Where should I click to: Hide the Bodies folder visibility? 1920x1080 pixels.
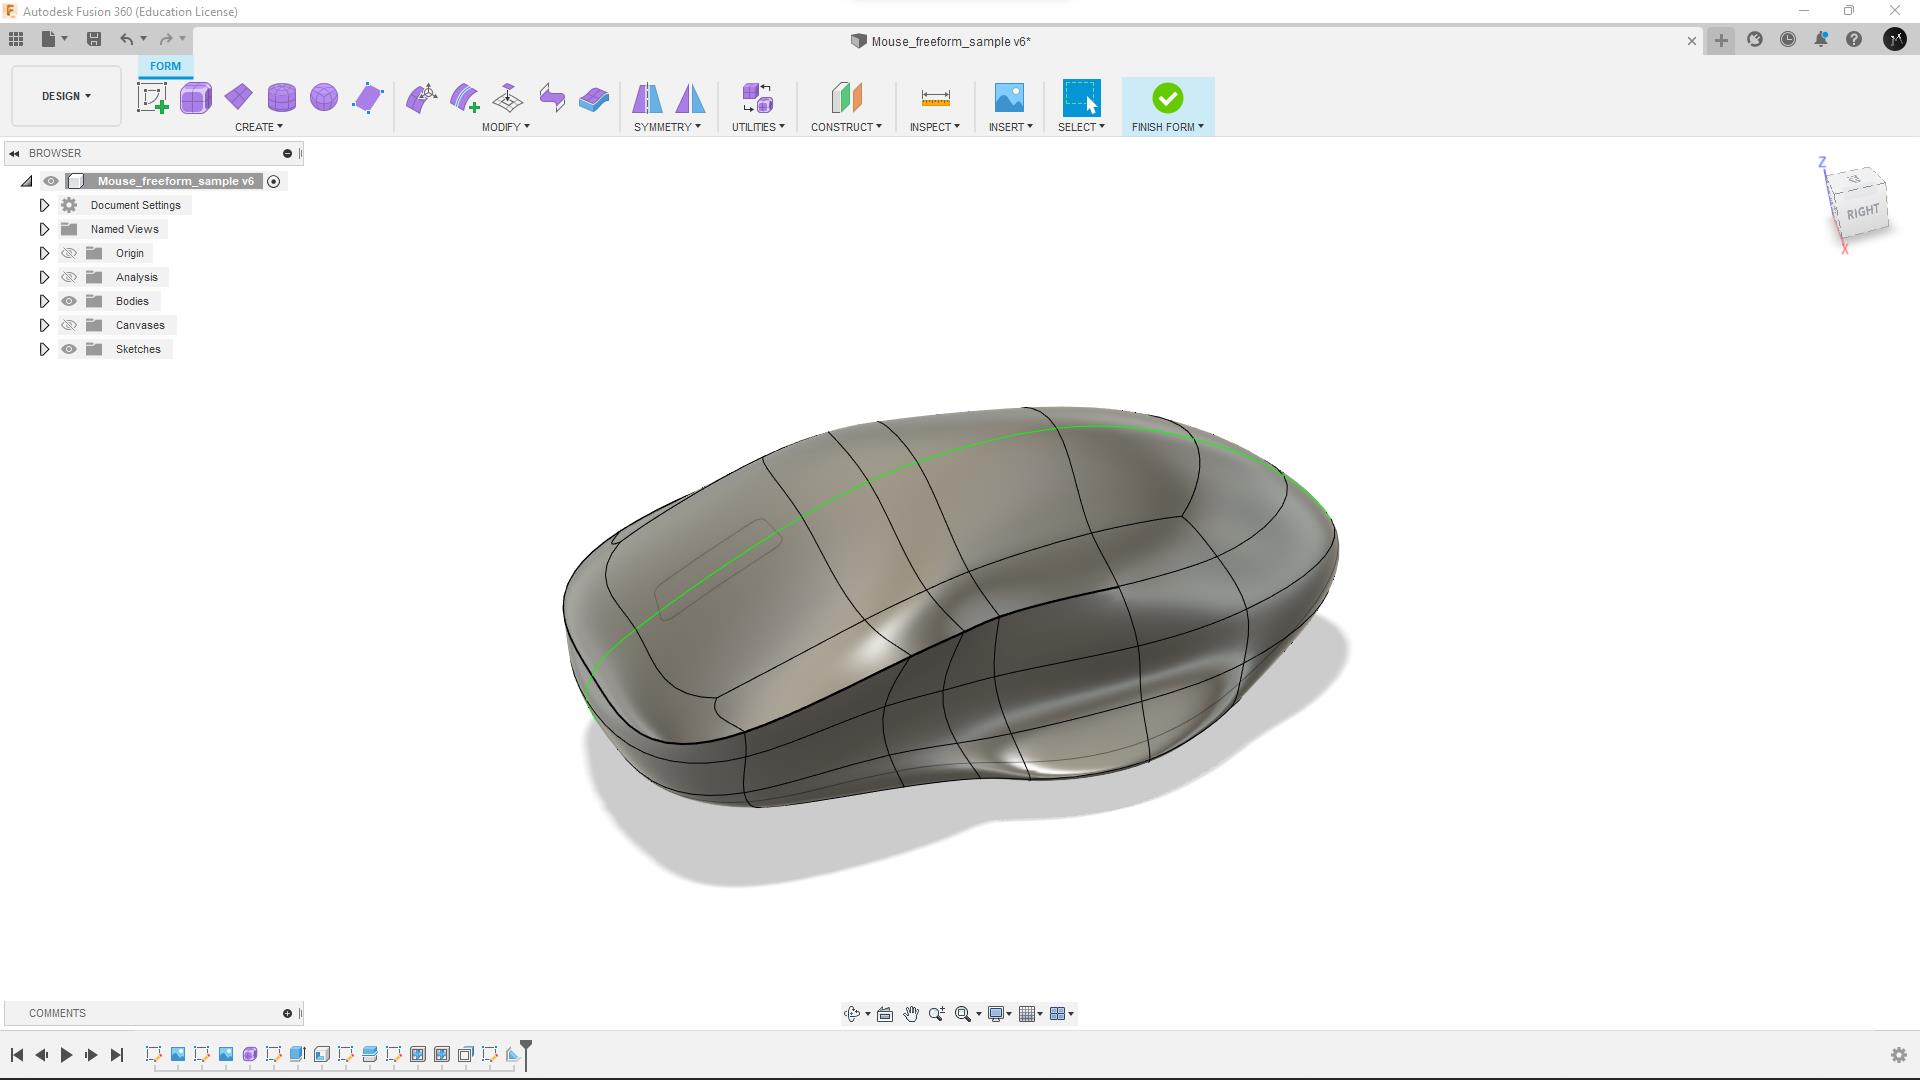(x=69, y=301)
